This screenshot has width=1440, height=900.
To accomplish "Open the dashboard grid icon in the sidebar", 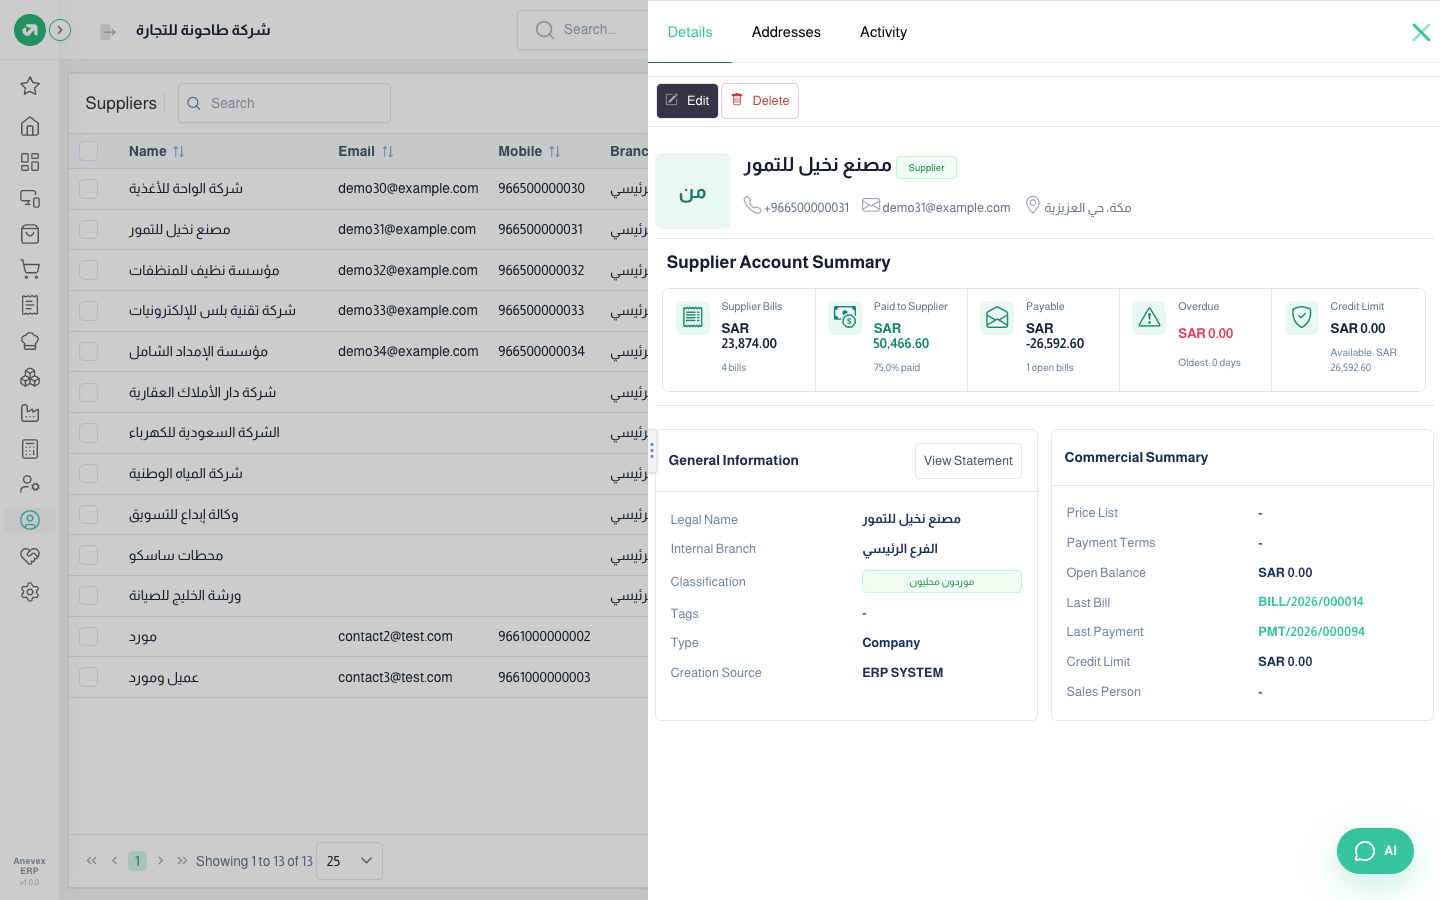I will coord(30,162).
